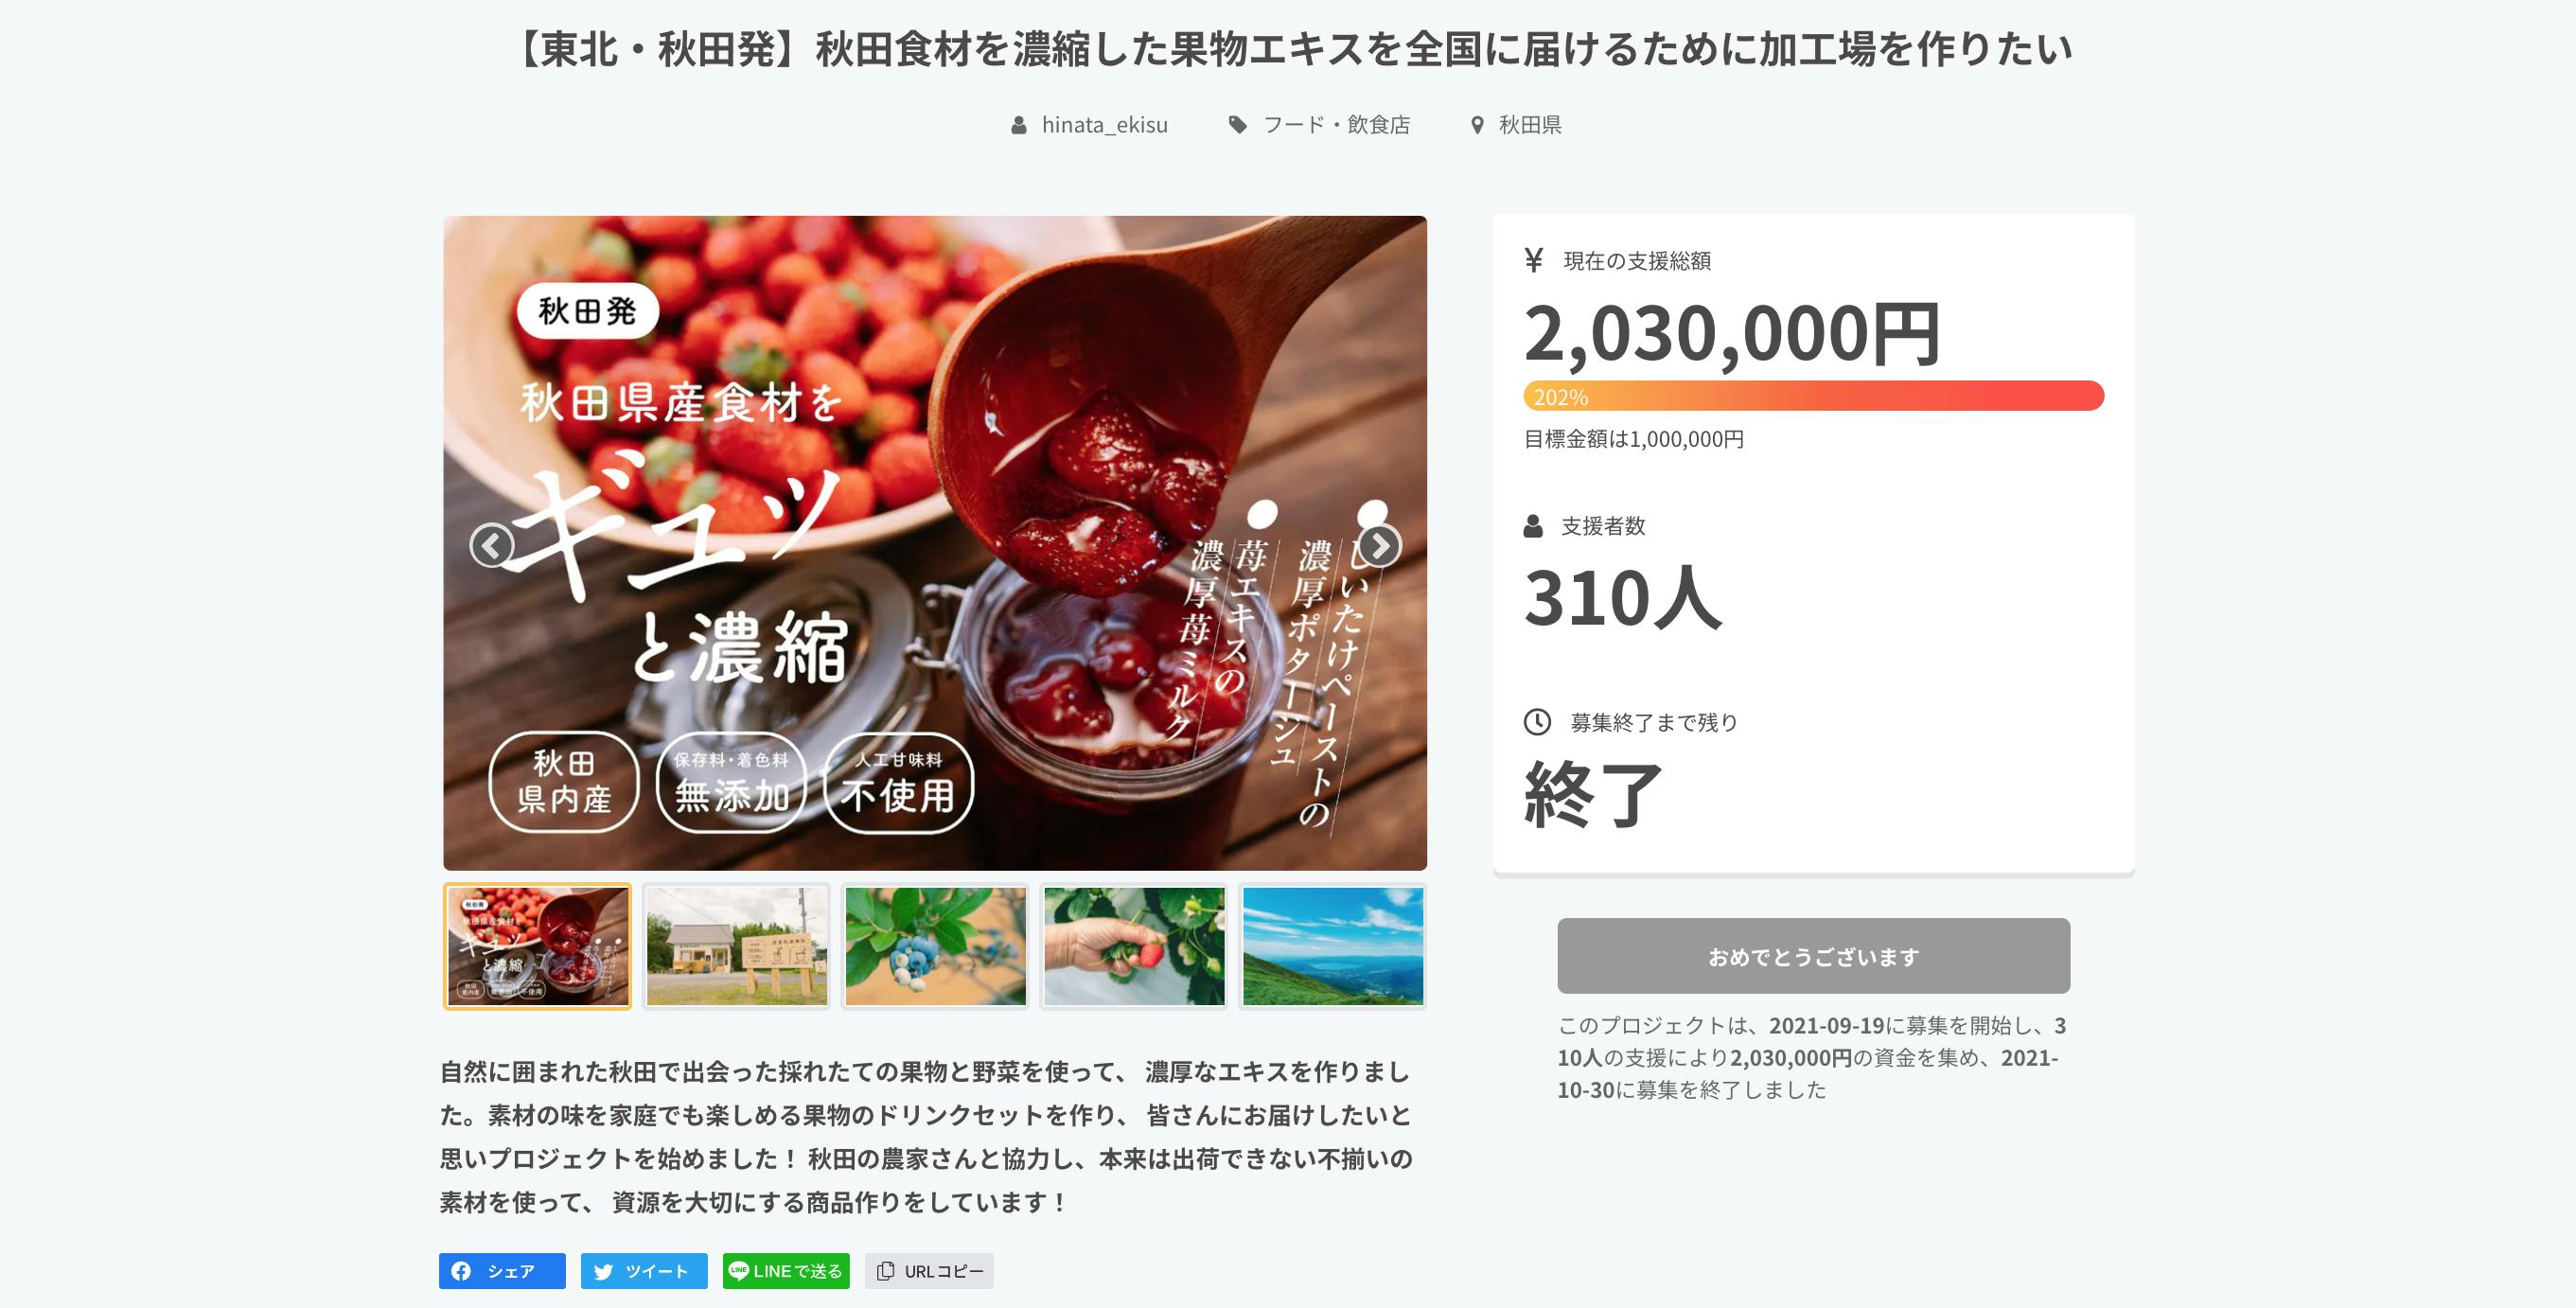Click the next slide arrow on carousel
Image resolution: width=2576 pixels, height=1308 pixels.
1380,546
